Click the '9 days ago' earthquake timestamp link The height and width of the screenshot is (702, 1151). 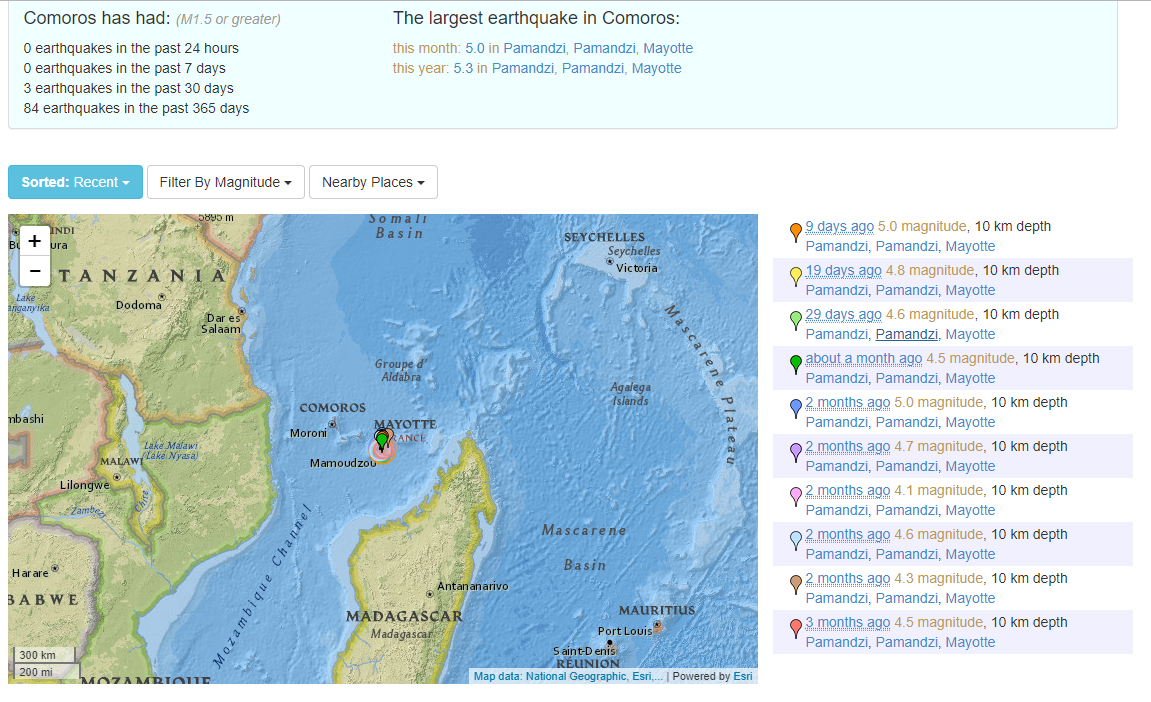(839, 226)
